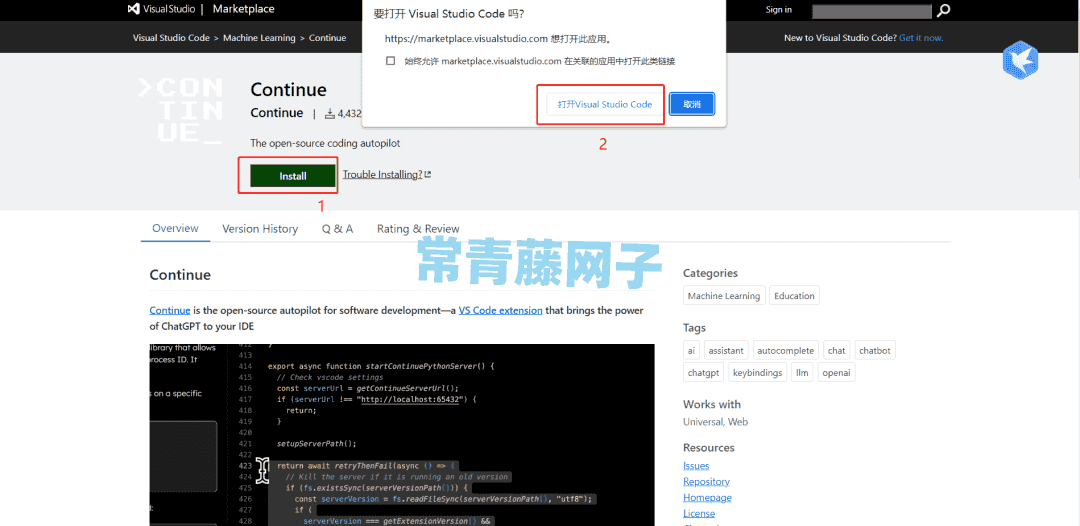Click the 打开Visual Studio Code button
The image size is (1080, 526).
604,105
